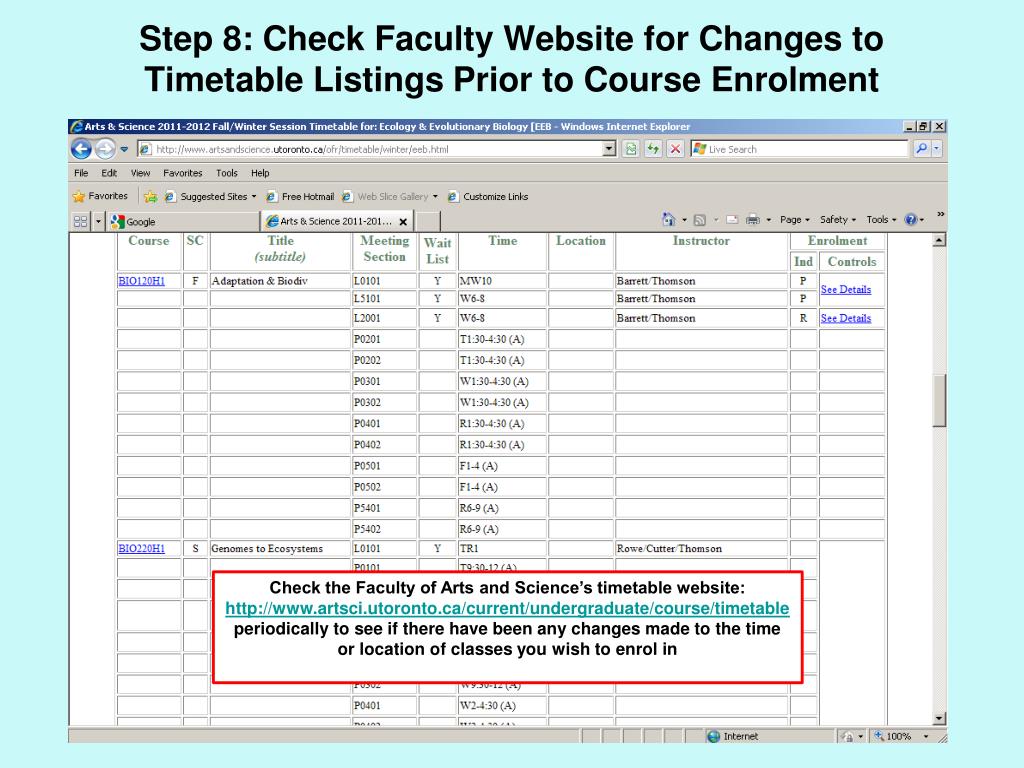Expand the address bar history dropdown
This screenshot has width=1024, height=768.
click(x=609, y=149)
